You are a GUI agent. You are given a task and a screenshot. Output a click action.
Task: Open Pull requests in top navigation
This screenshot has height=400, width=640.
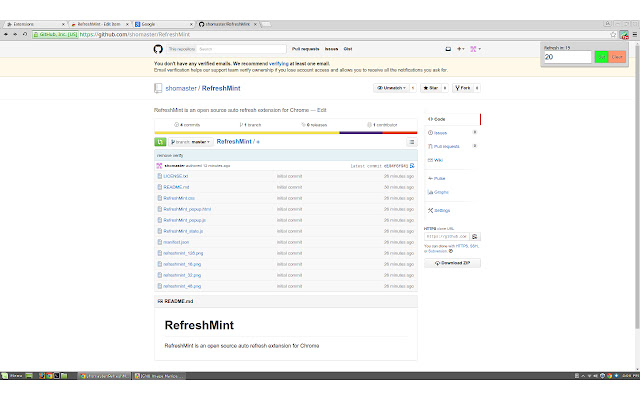click(x=305, y=49)
